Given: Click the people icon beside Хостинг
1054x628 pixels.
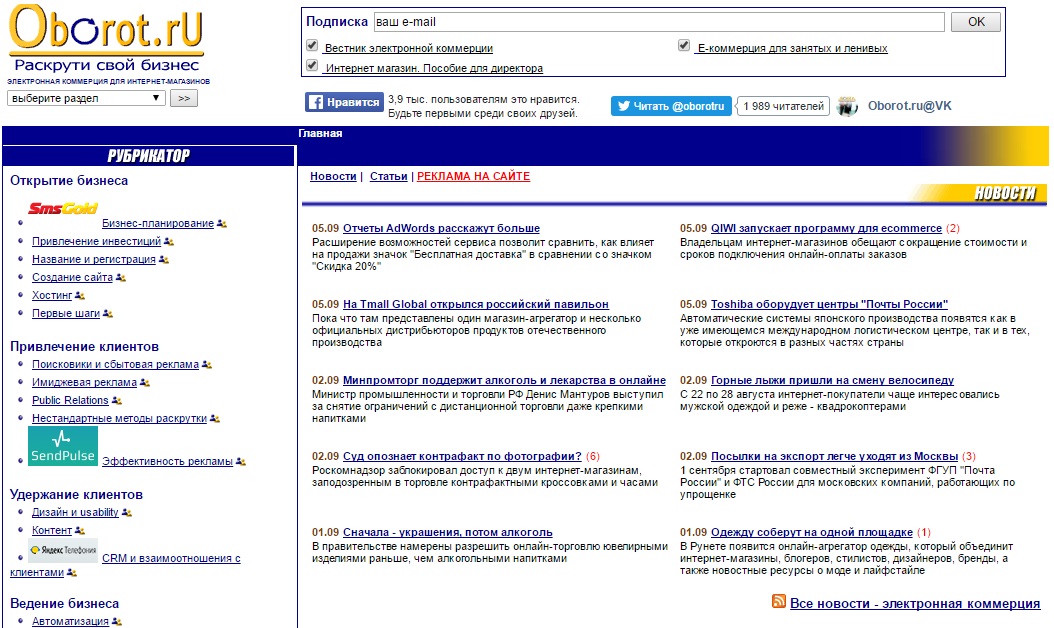Looking at the screenshot, I should coord(79,296).
